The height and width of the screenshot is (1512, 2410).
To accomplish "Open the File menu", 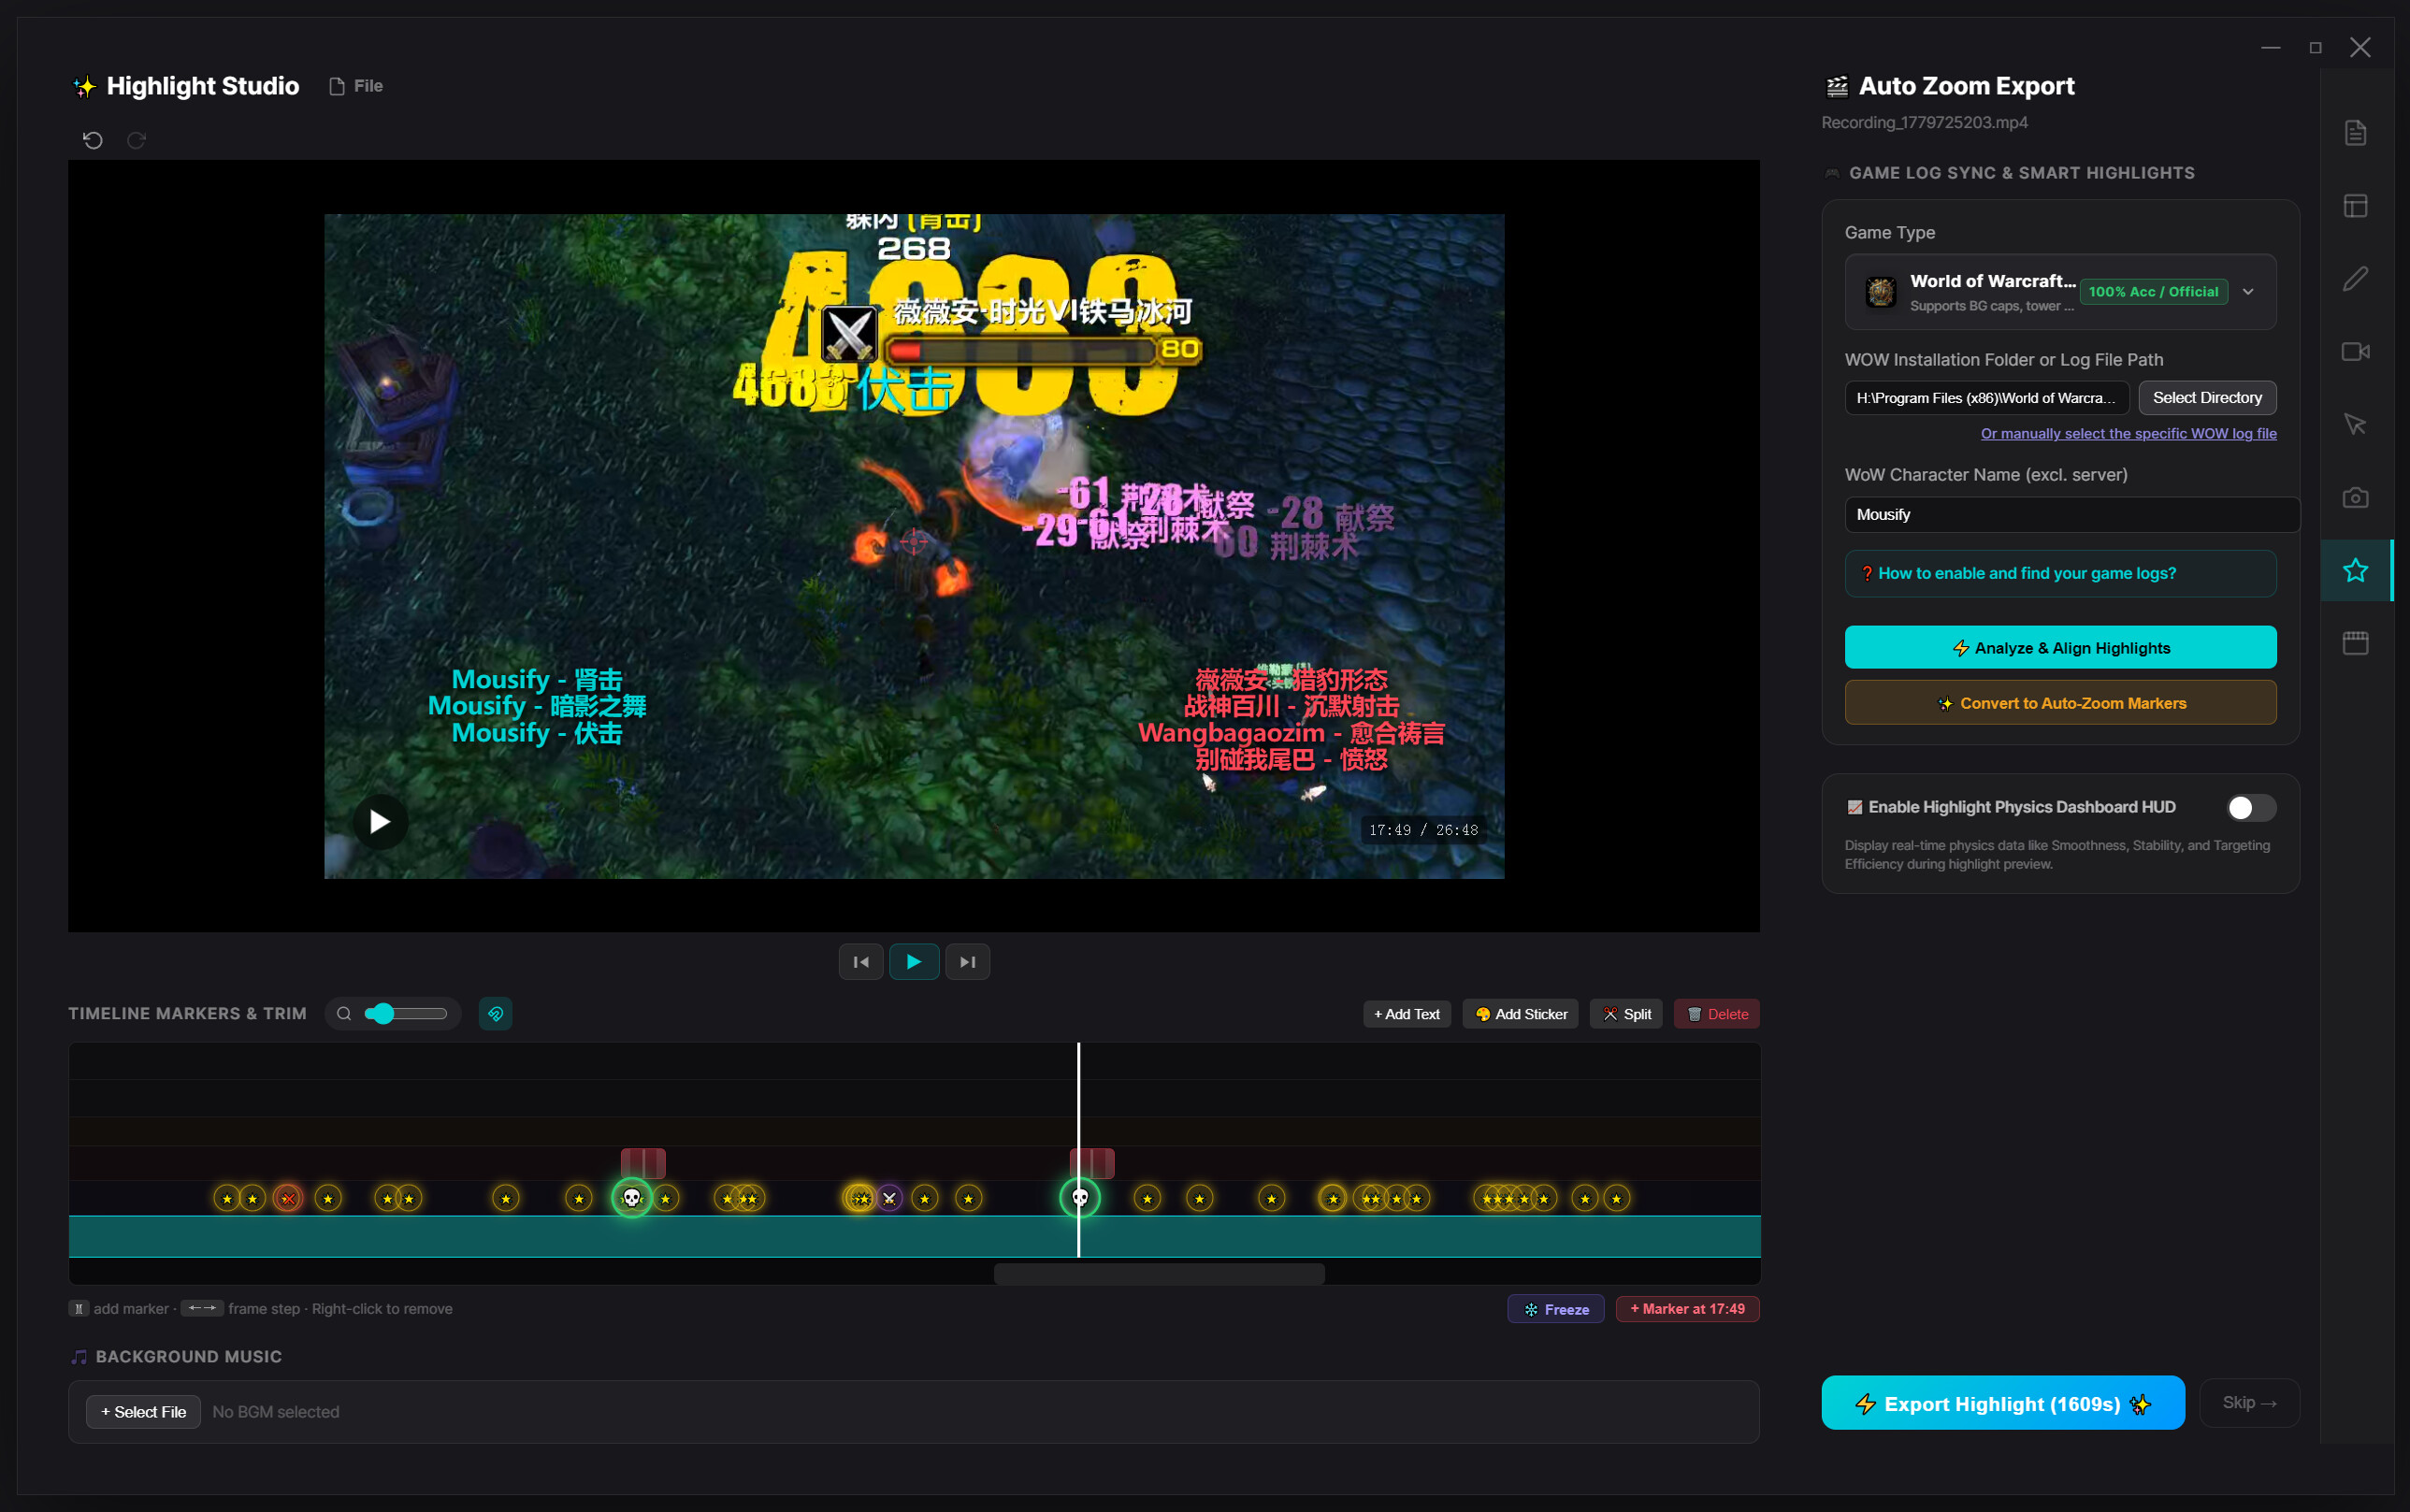I will tap(356, 86).
